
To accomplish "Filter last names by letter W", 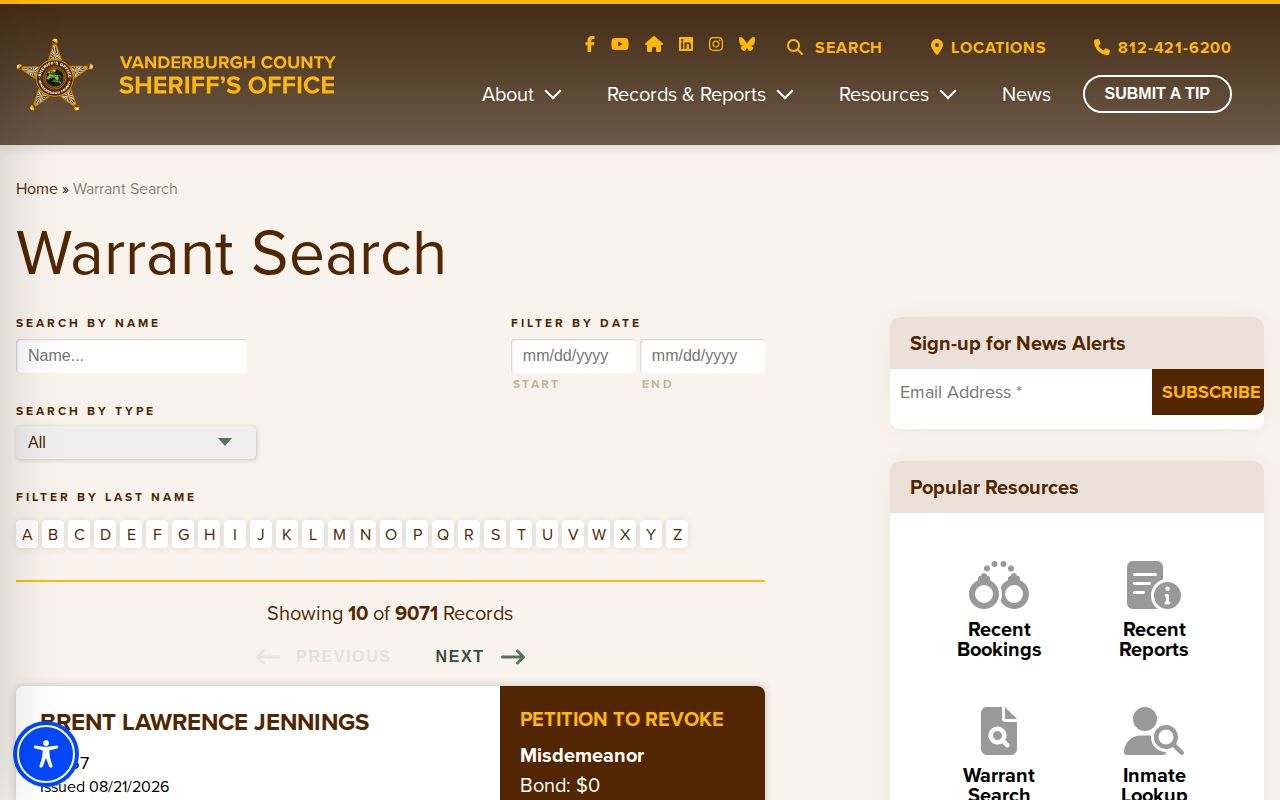I will click(599, 534).
